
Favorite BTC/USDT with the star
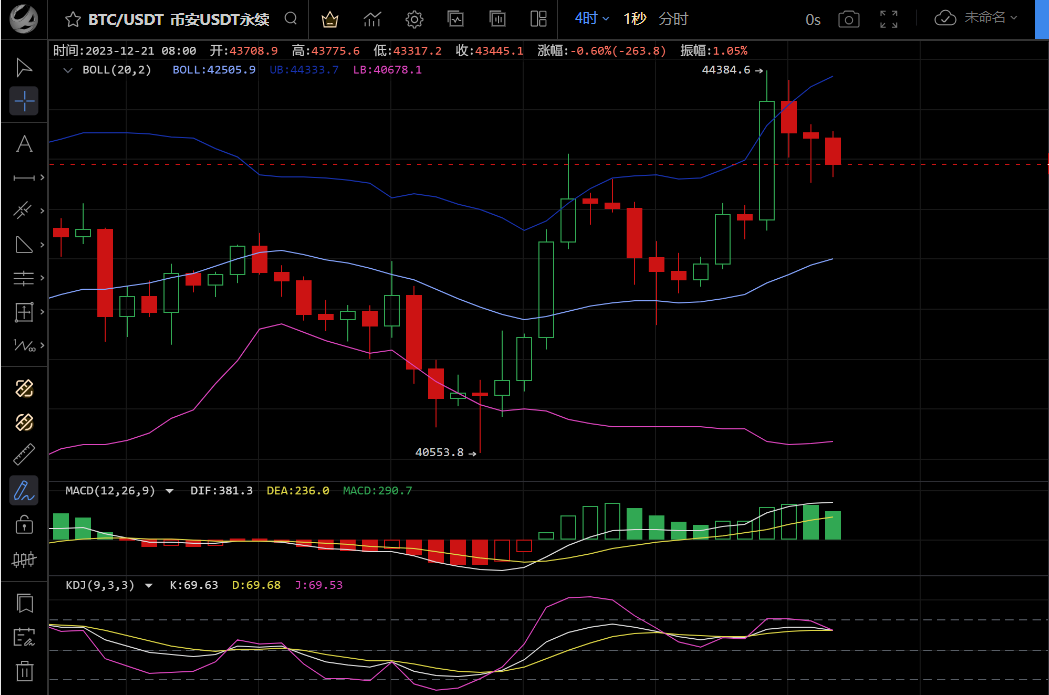73,19
